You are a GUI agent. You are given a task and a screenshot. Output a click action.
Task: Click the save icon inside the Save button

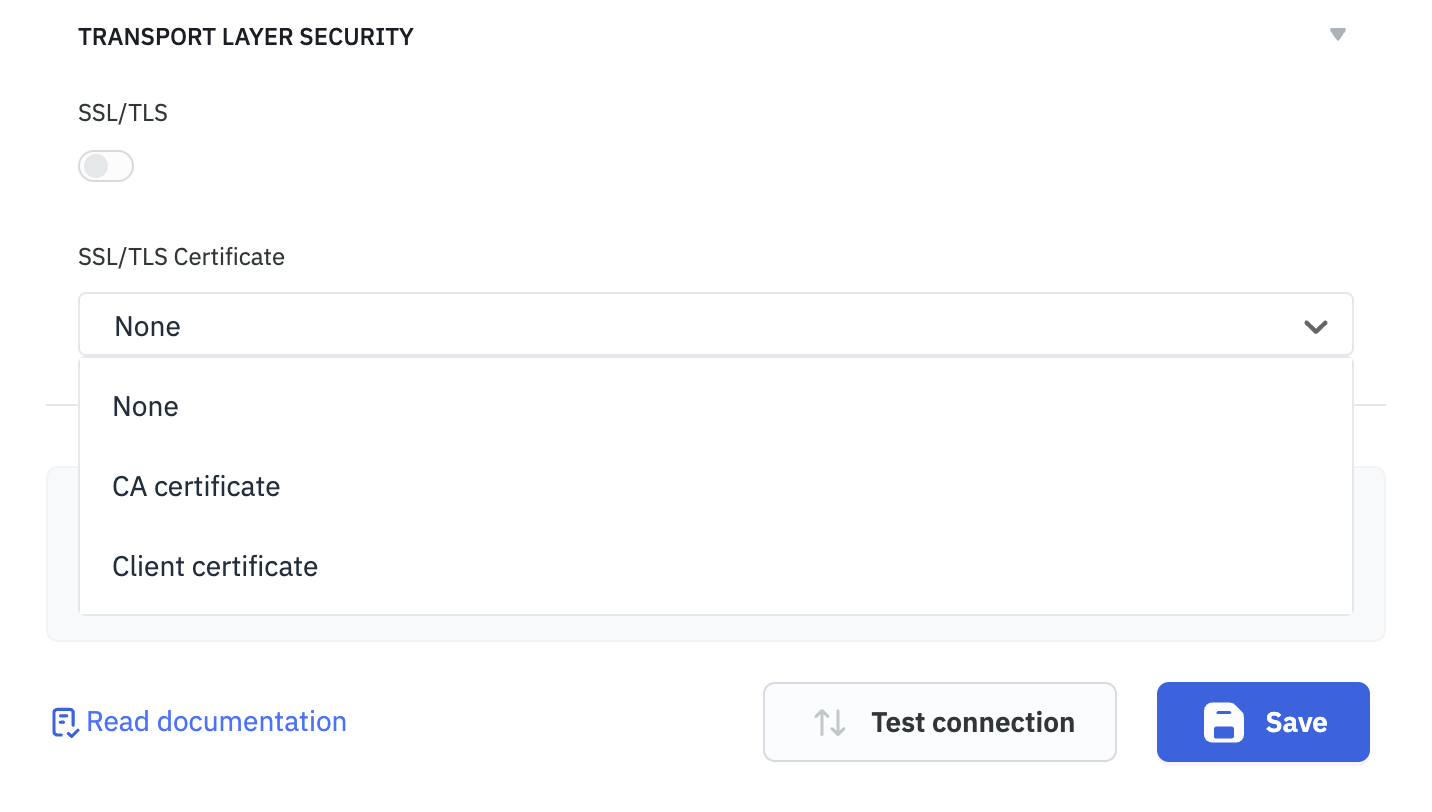click(x=1222, y=722)
